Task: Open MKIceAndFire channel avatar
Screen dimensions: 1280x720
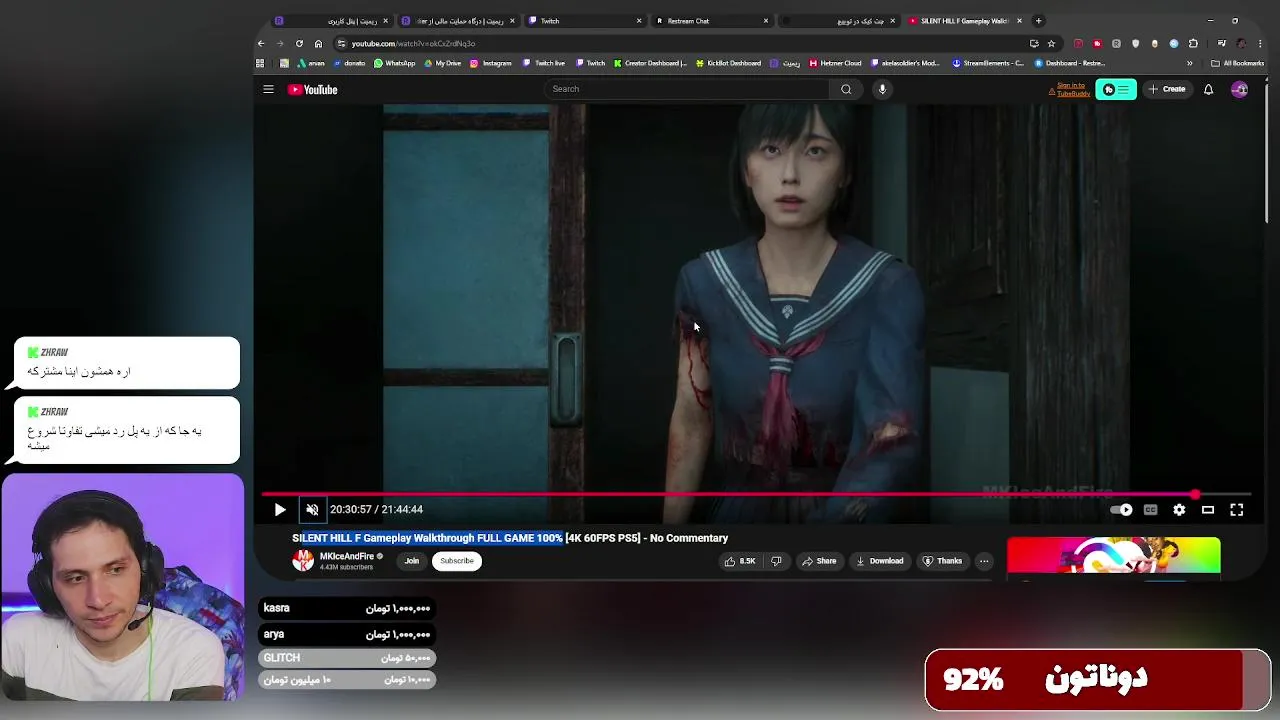Action: tap(303, 561)
